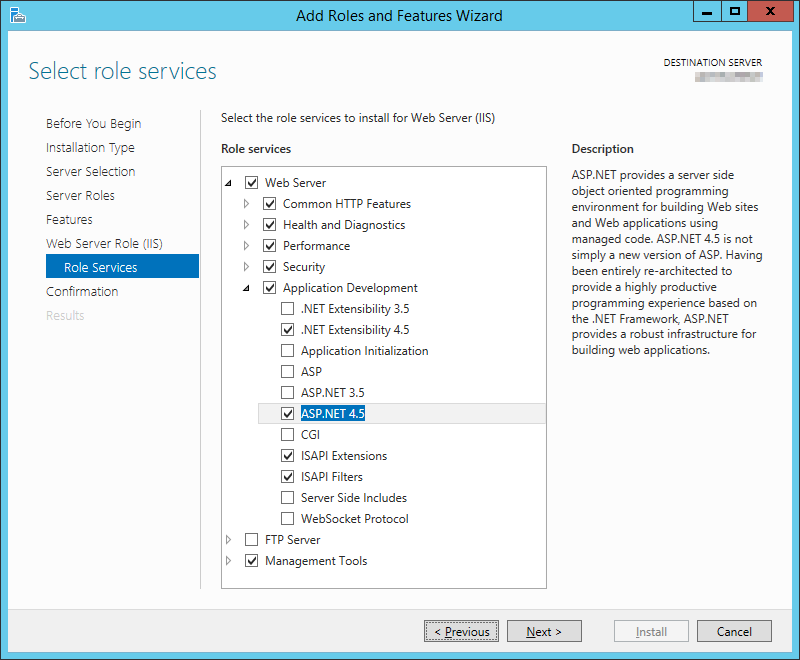
Task: Cancel the wizard
Action: pos(734,631)
